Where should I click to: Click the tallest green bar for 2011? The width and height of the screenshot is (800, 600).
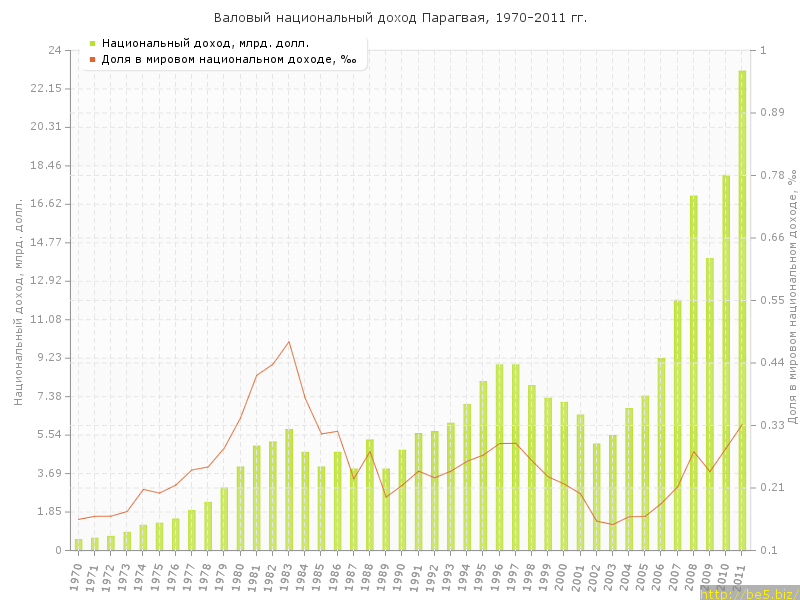click(x=742, y=310)
